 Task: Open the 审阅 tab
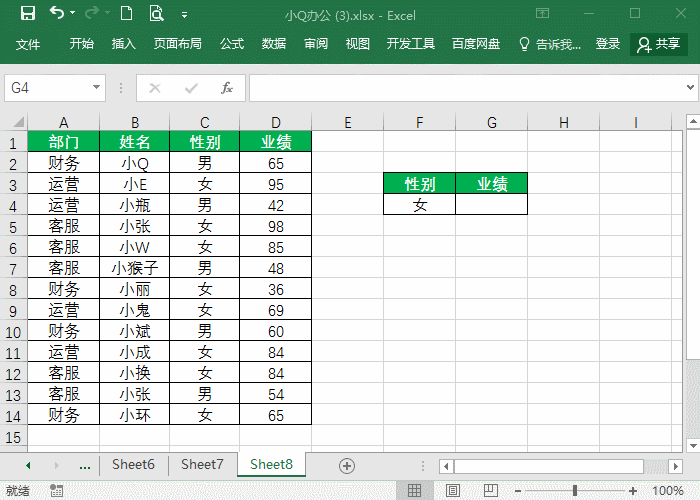[x=316, y=43]
